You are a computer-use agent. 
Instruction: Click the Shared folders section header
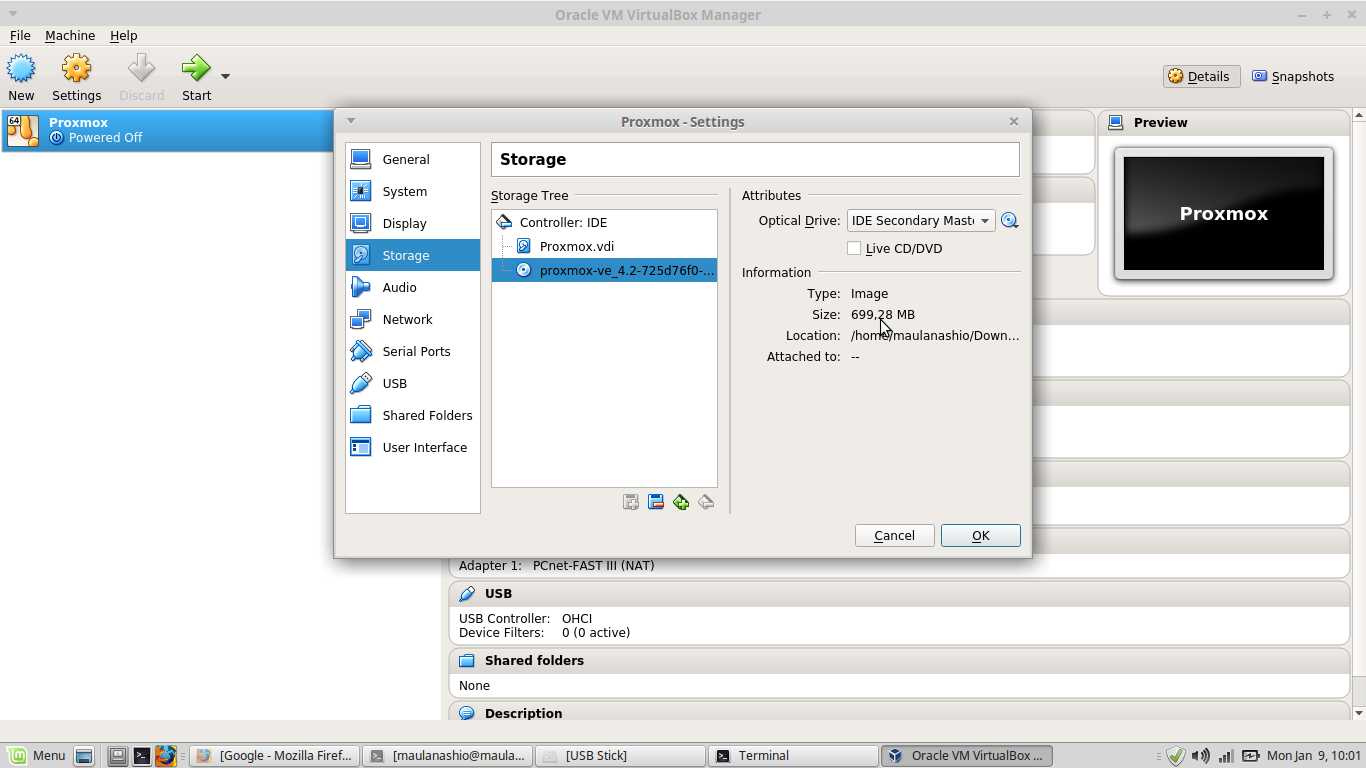tap(899, 660)
